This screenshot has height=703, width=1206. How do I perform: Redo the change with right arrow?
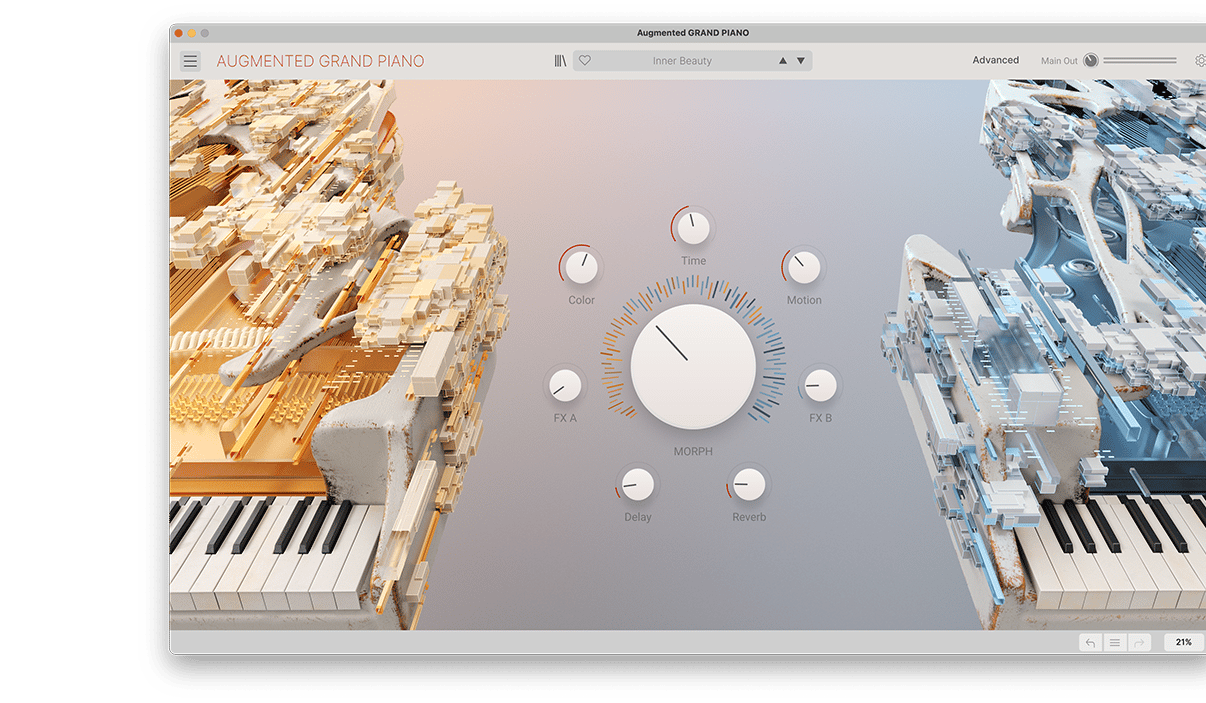pyautogui.click(x=1139, y=642)
